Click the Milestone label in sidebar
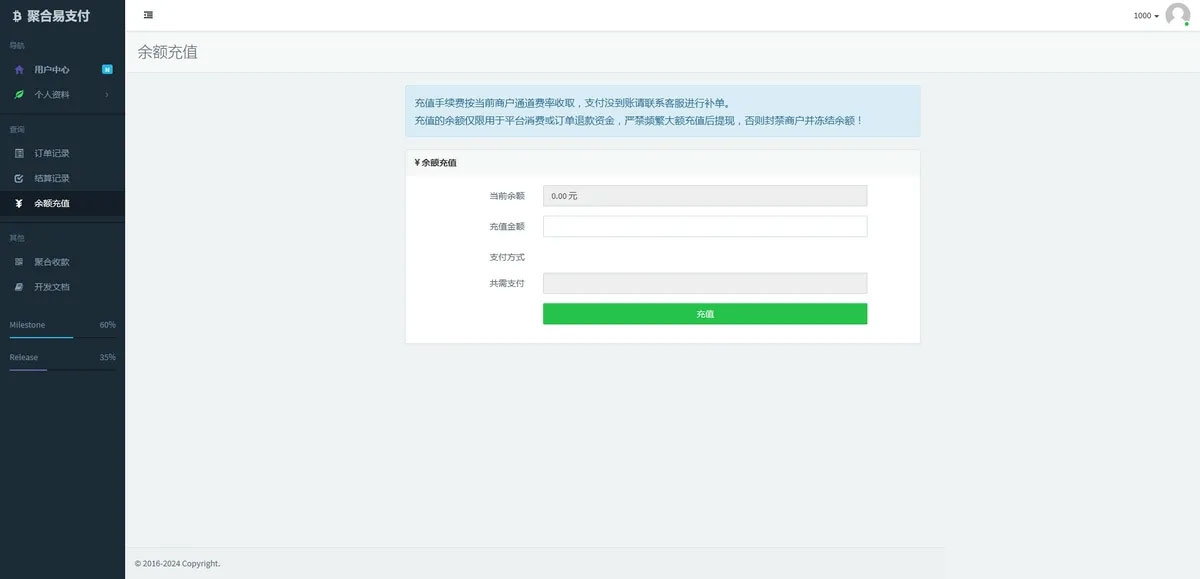This screenshot has height=579, width=1200. (27, 325)
